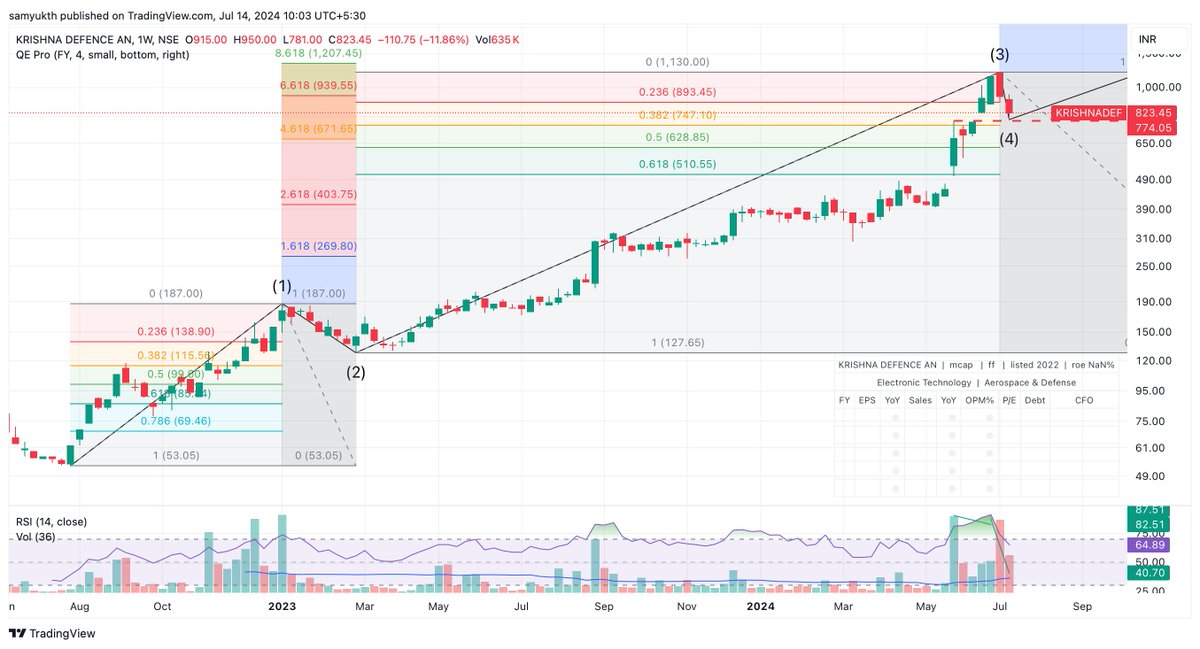Select the wave (2) label
The height and width of the screenshot is (649, 1200).
(356, 372)
